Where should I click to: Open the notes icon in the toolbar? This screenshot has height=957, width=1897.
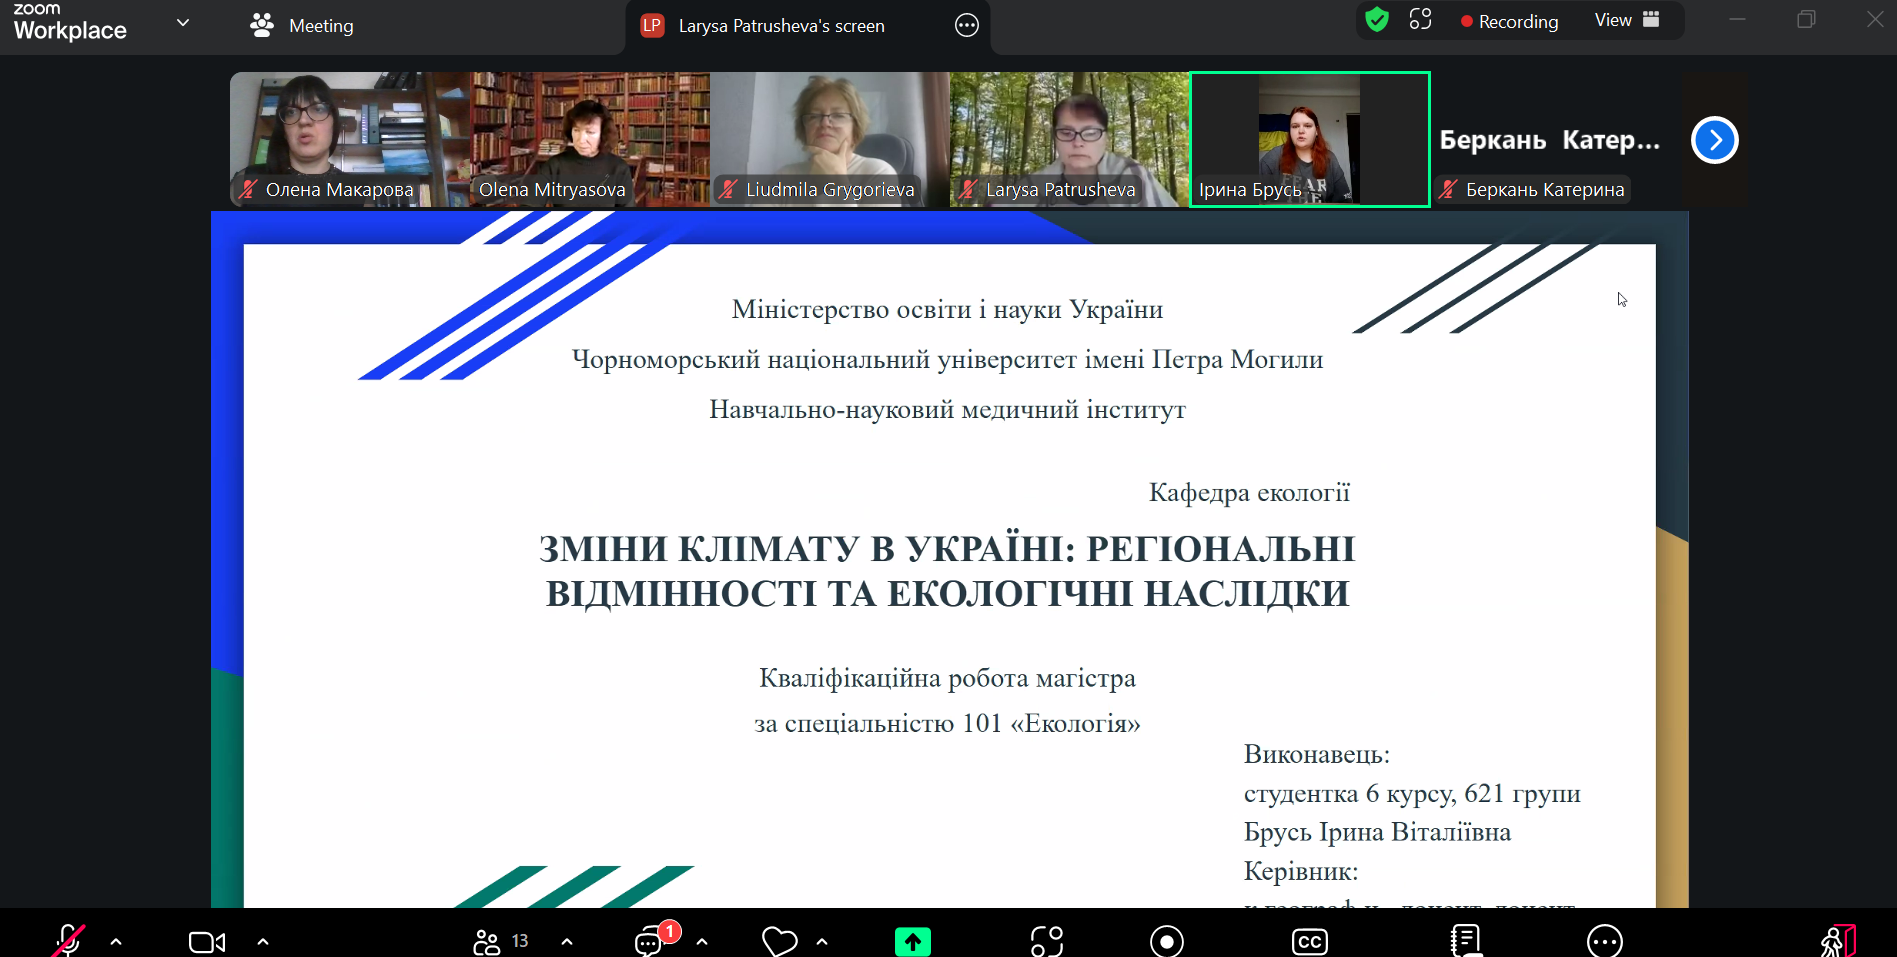[x=1465, y=941]
